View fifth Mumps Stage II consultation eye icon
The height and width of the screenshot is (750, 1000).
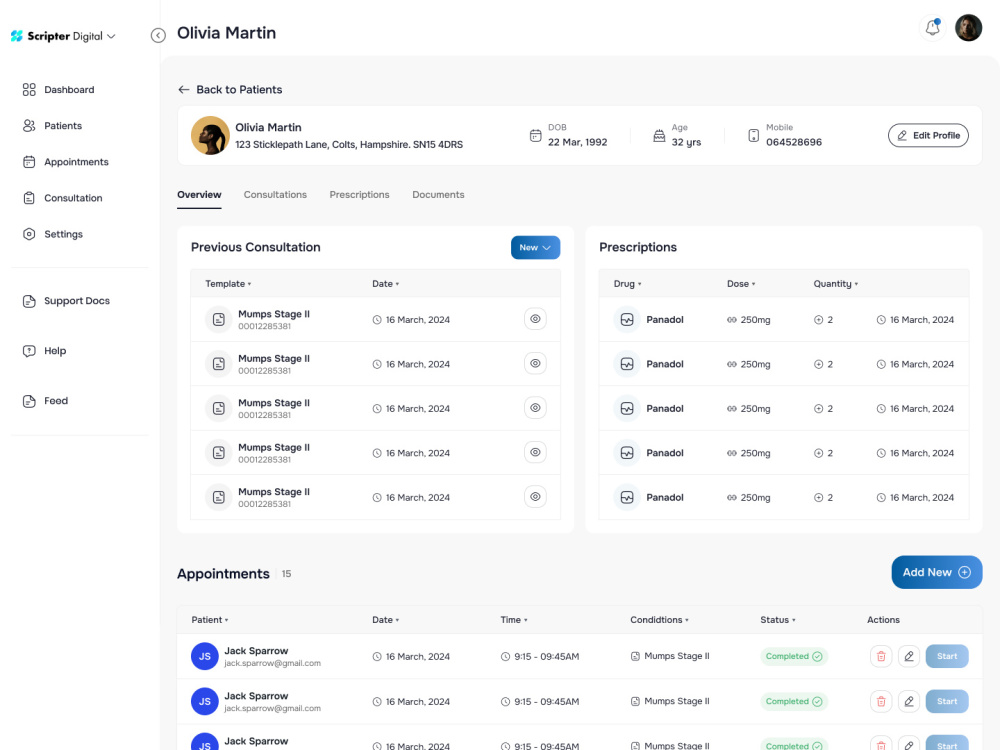tap(535, 497)
